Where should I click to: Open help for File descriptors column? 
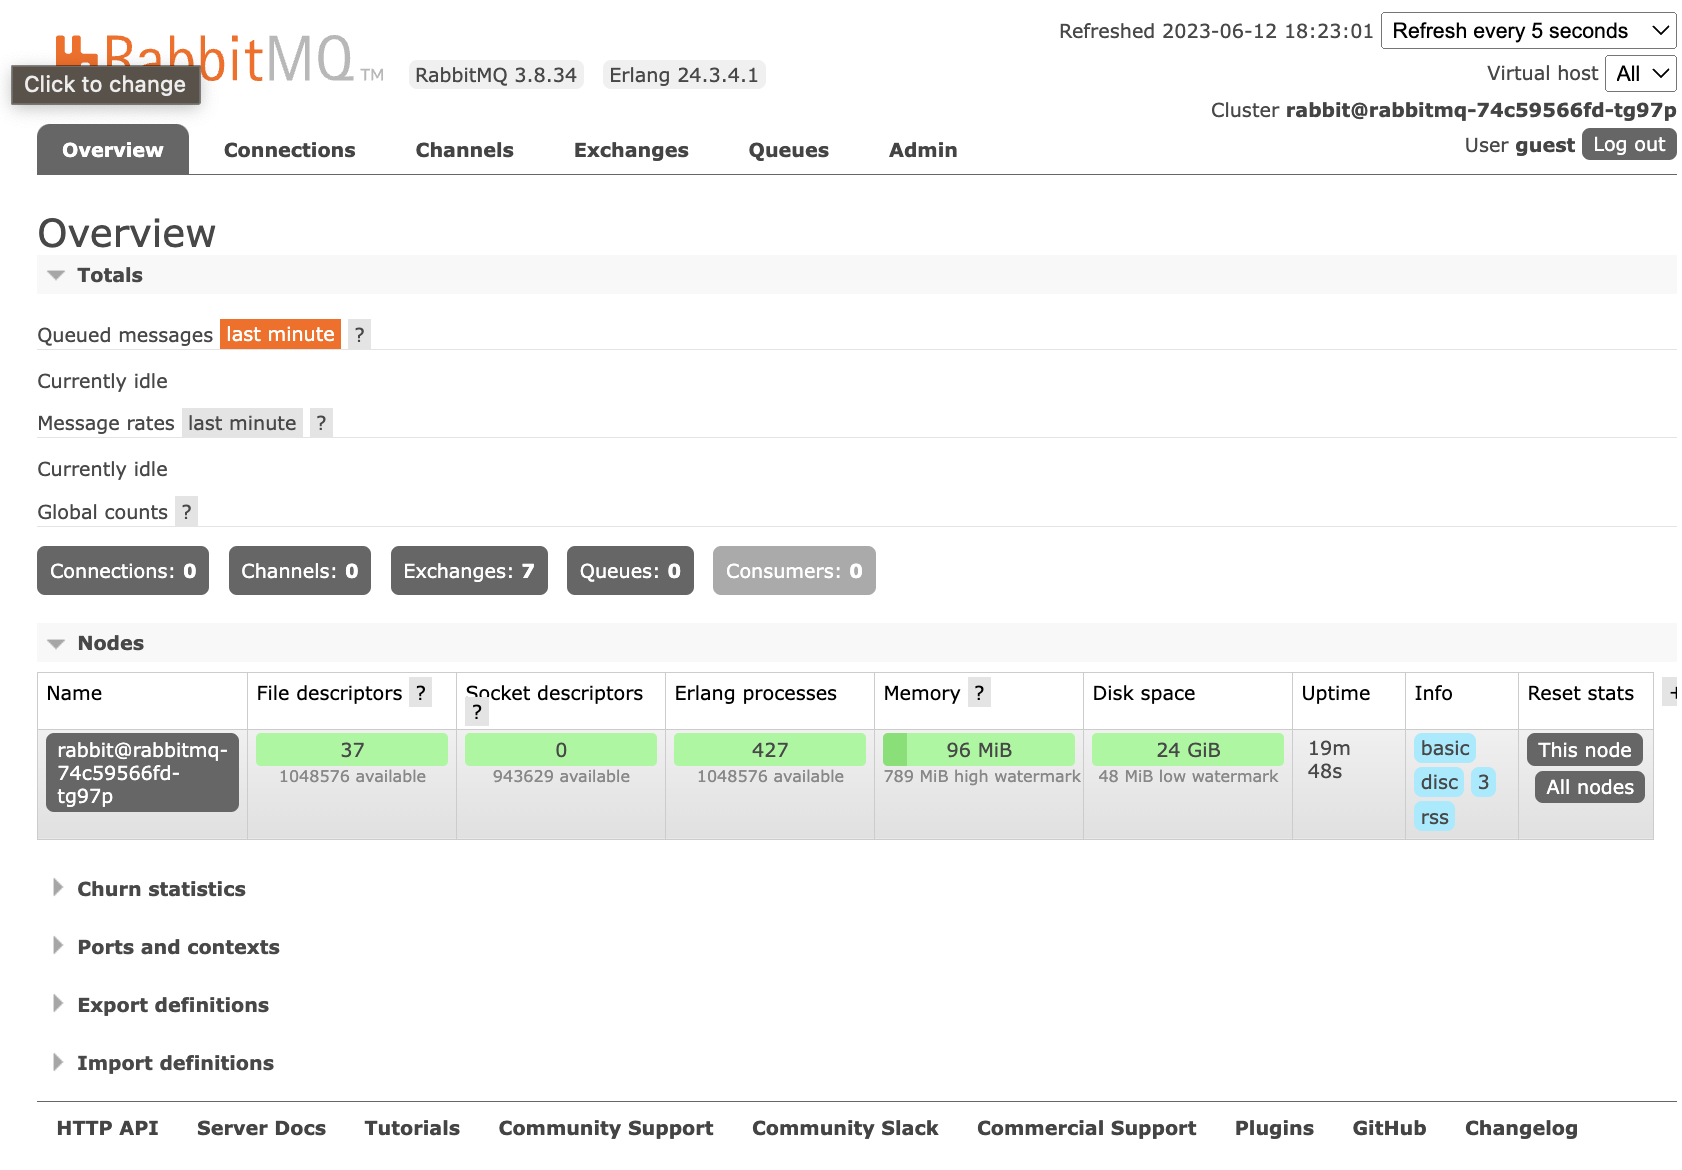[x=421, y=693]
